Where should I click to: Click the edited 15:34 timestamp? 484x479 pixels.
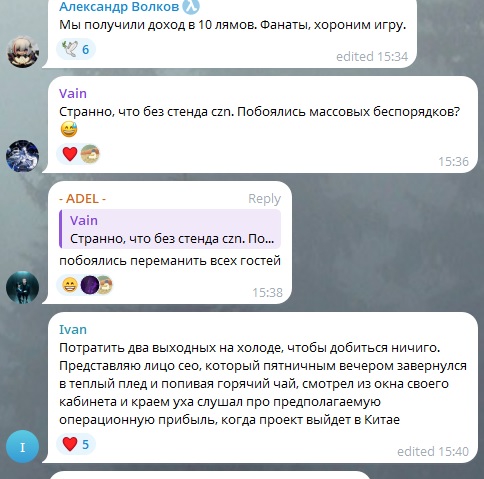[372, 57]
